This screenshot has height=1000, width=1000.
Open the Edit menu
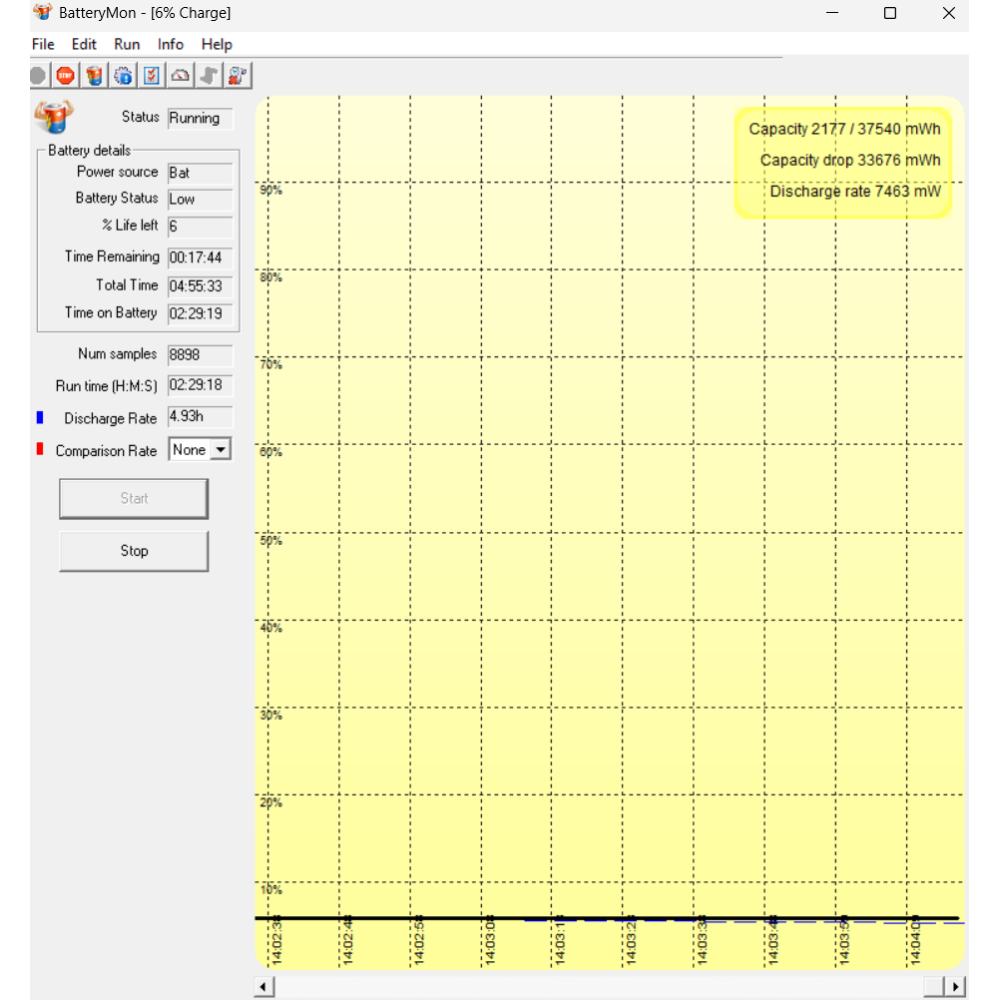coord(84,44)
